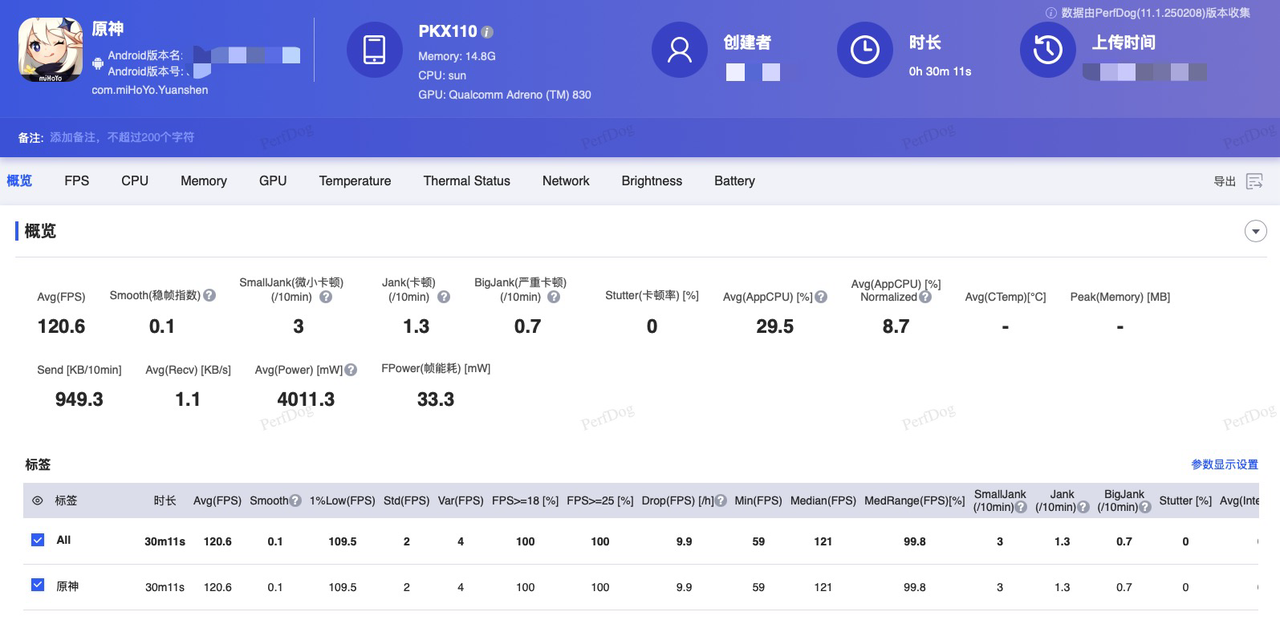Click the 备注 note input field

(x=122, y=137)
